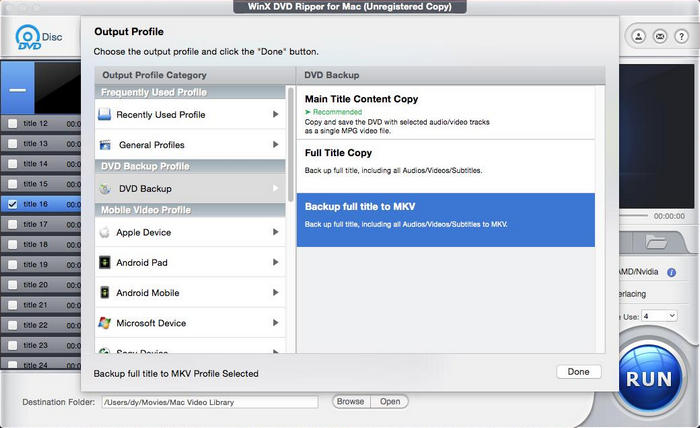
Task: Click the General Profiles icon
Action: pos(105,145)
